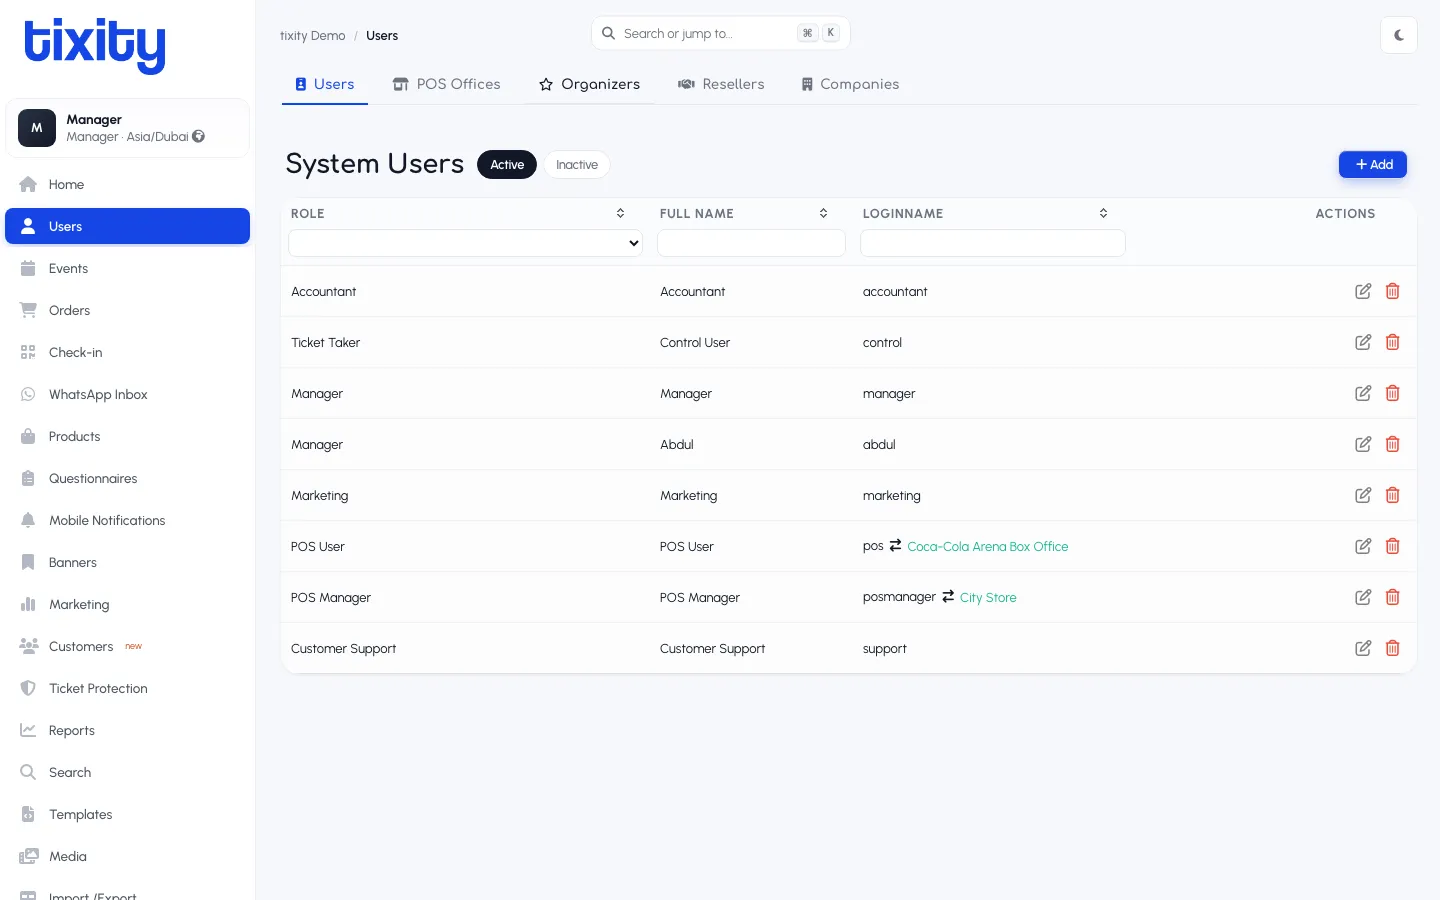Click the Add user button
The height and width of the screenshot is (900, 1440).
(x=1373, y=164)
